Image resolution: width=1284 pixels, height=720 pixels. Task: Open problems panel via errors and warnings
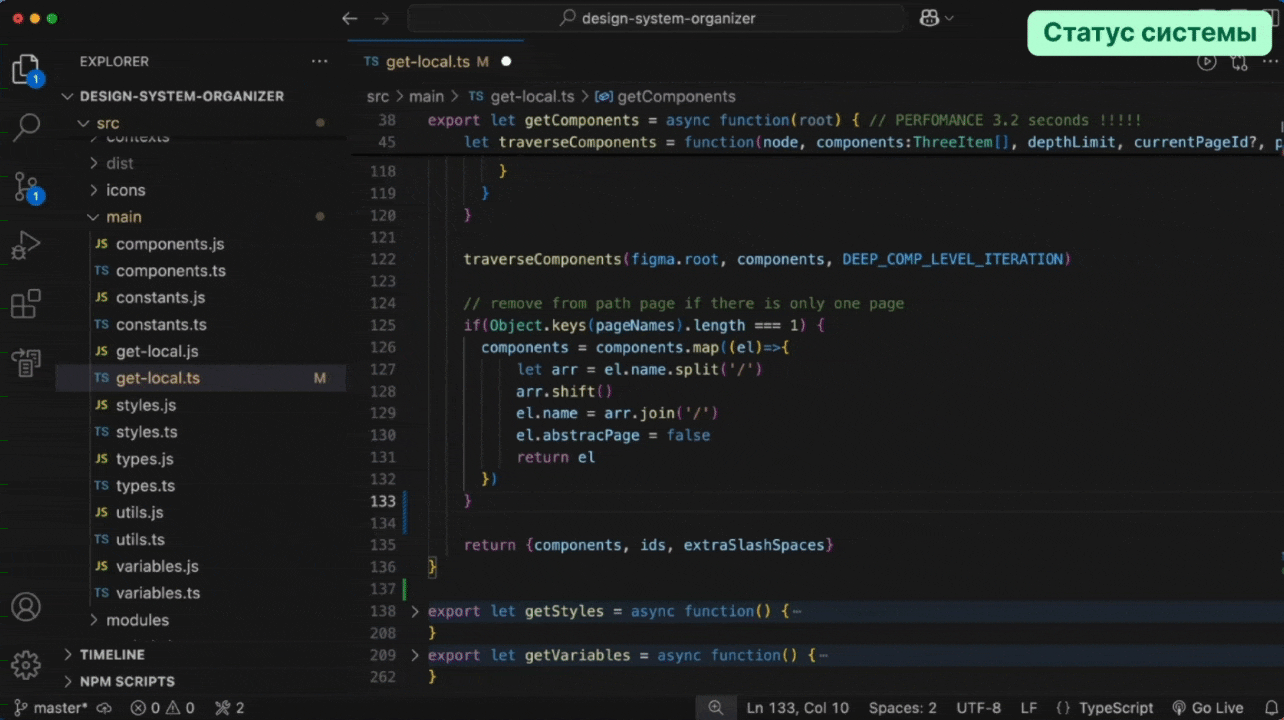click(x=162, y=708)
